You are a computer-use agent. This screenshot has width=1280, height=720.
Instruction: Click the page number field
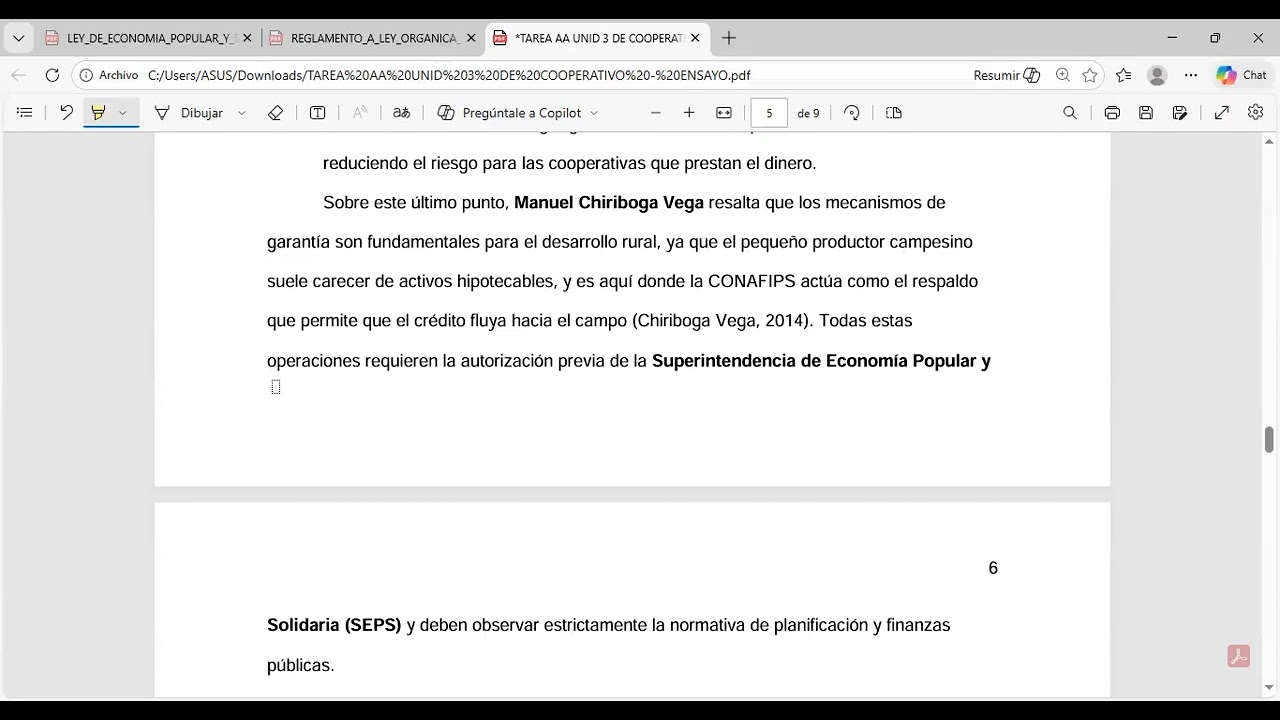(x=769, y=113)
